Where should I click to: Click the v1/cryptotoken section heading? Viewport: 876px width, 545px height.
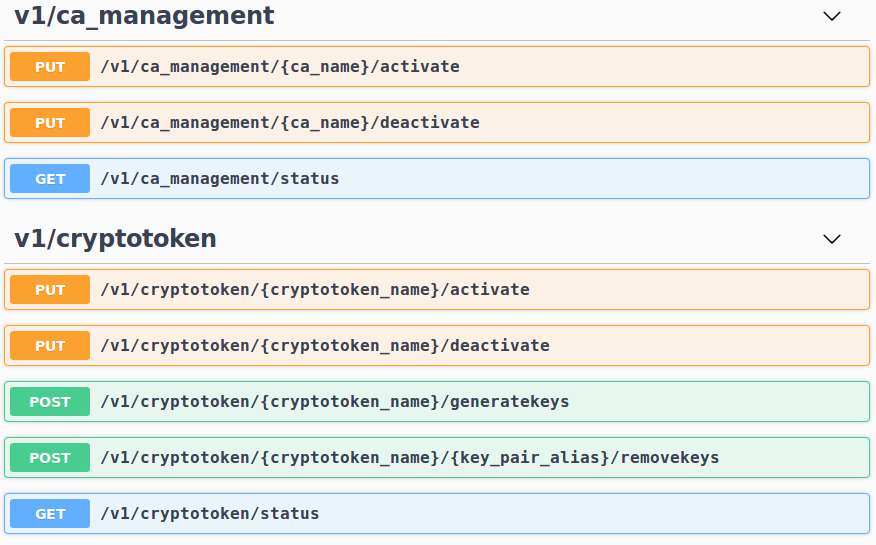tap(115, 239)
